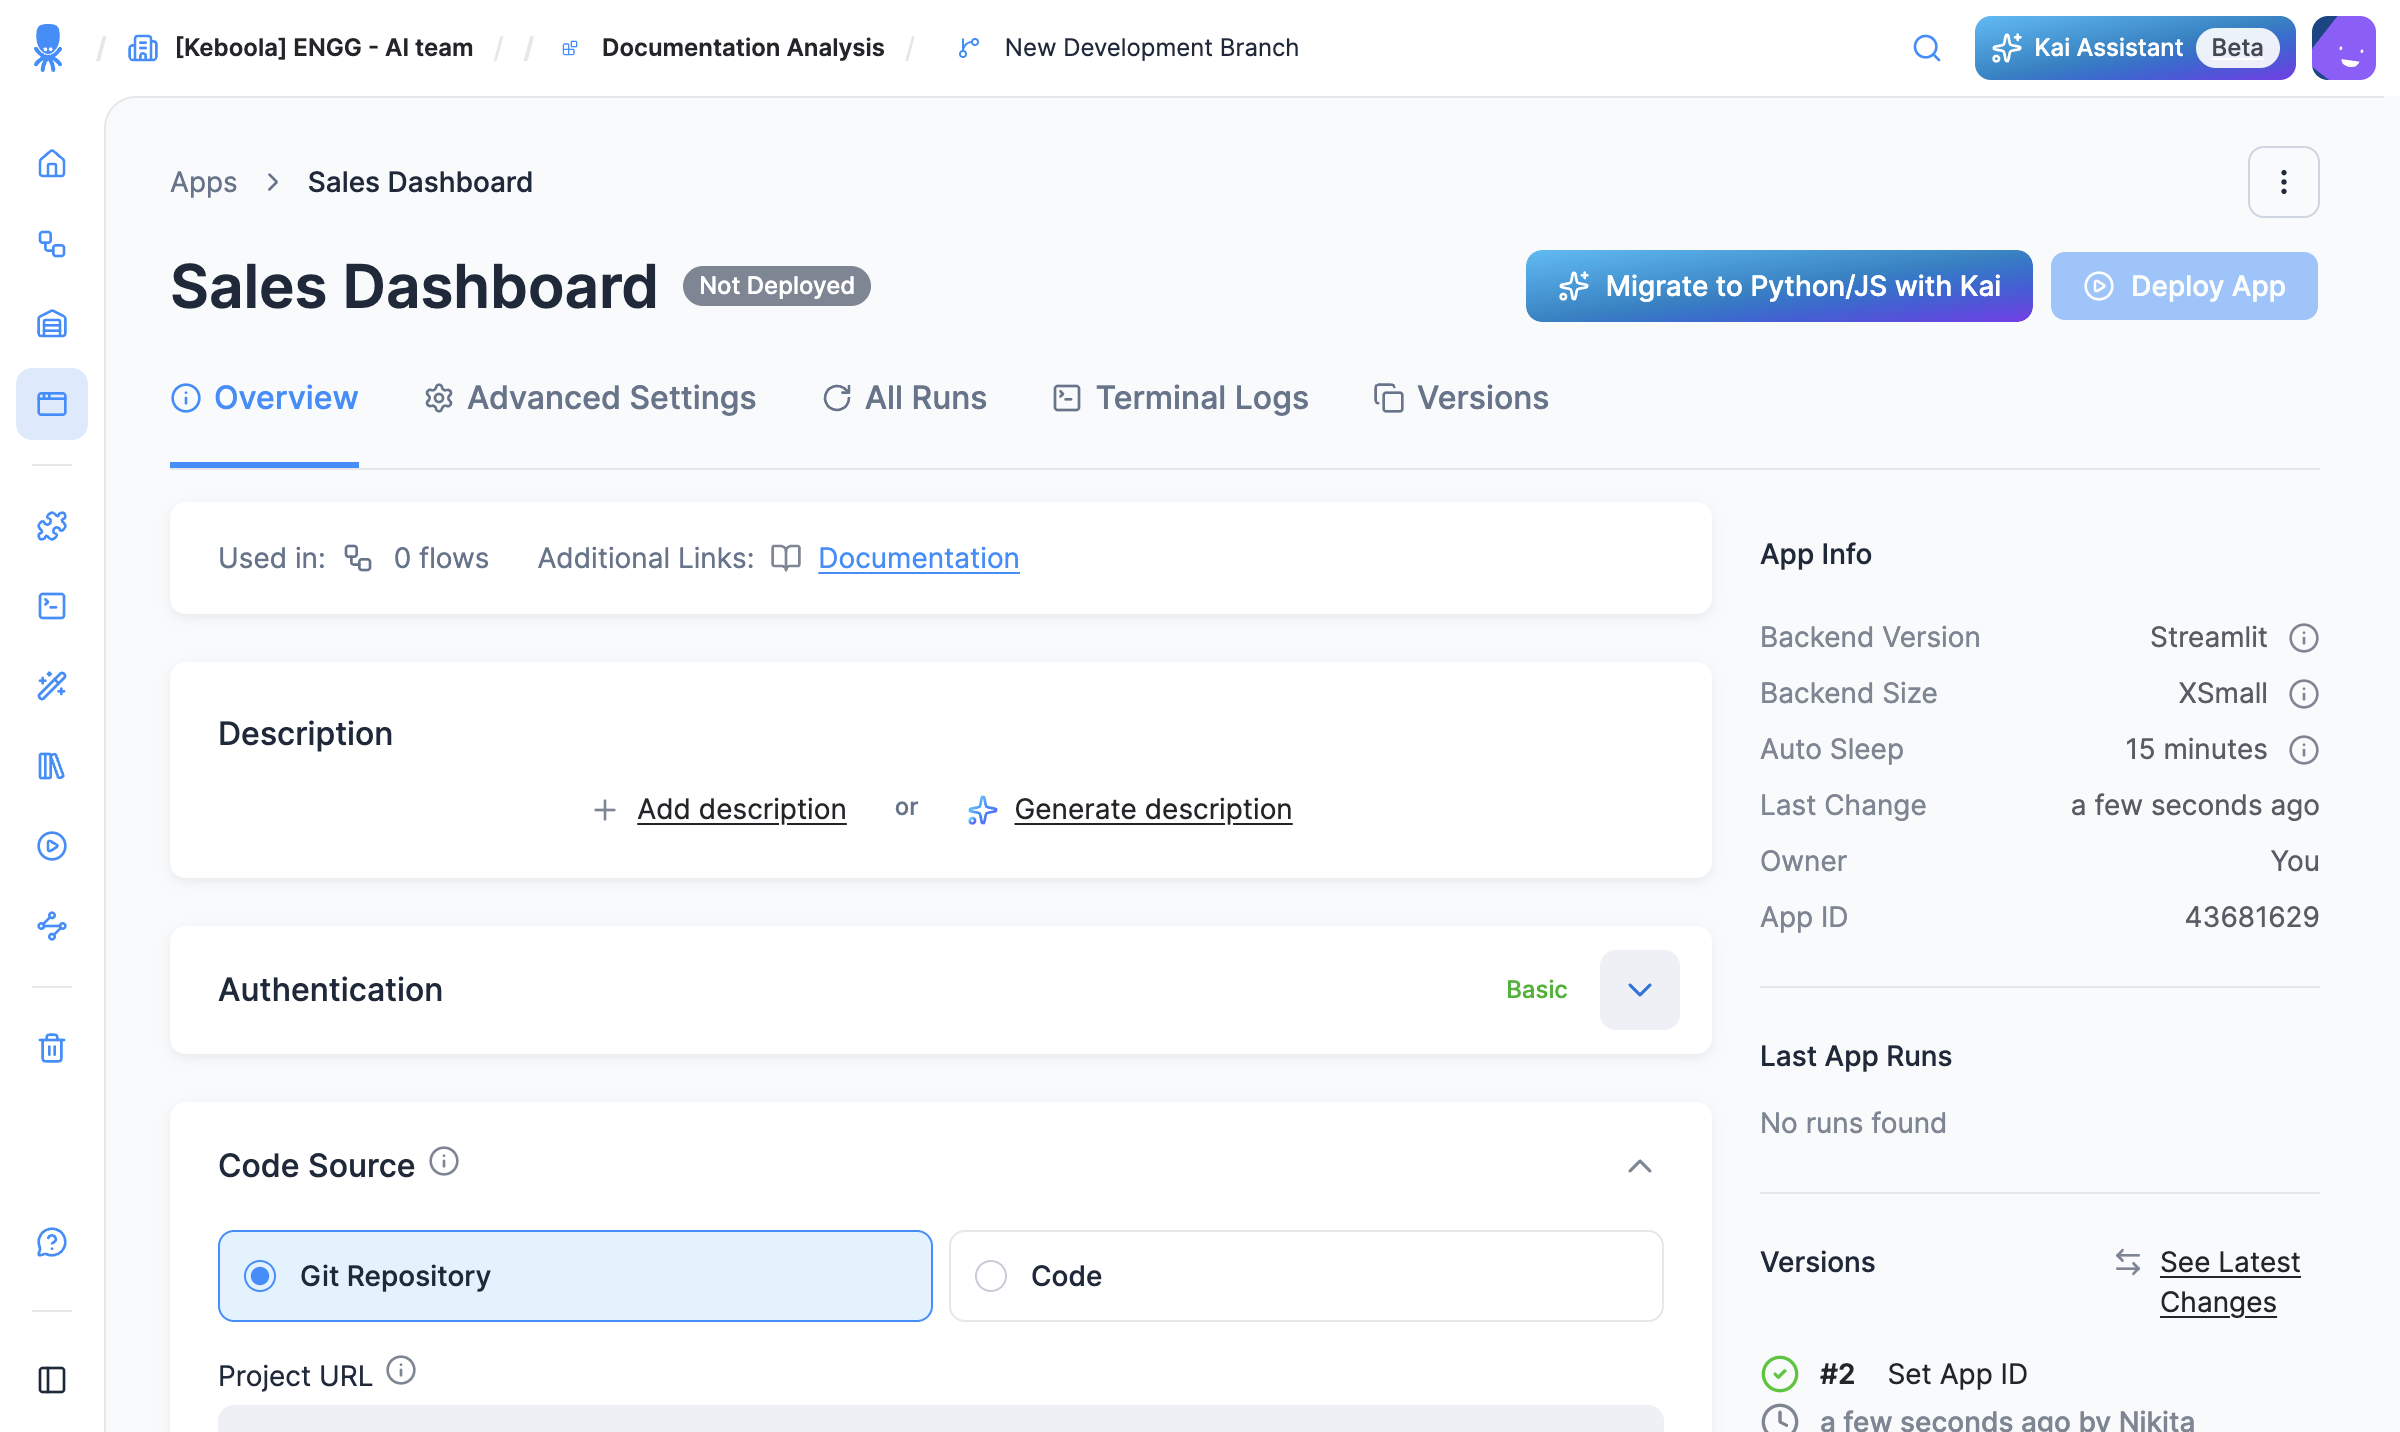Open the Transformations sidebar icon

[x=52, y=606]
